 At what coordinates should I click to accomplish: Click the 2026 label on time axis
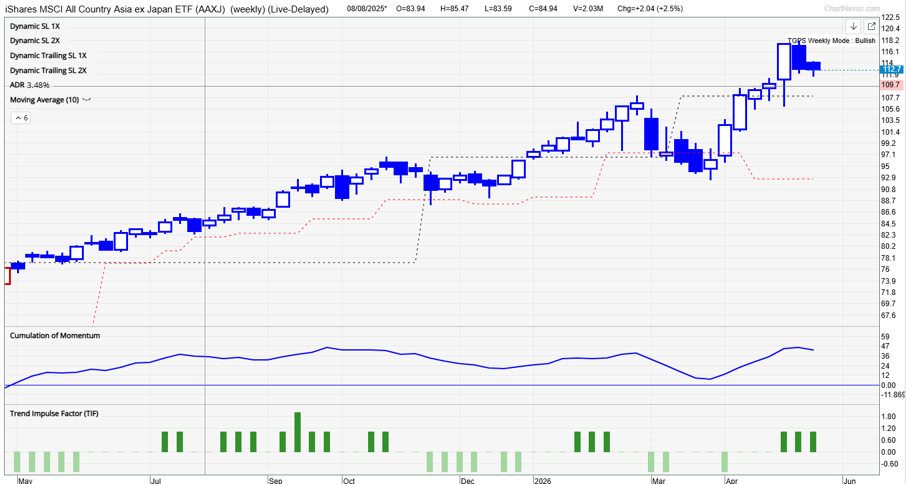point(542,480)
